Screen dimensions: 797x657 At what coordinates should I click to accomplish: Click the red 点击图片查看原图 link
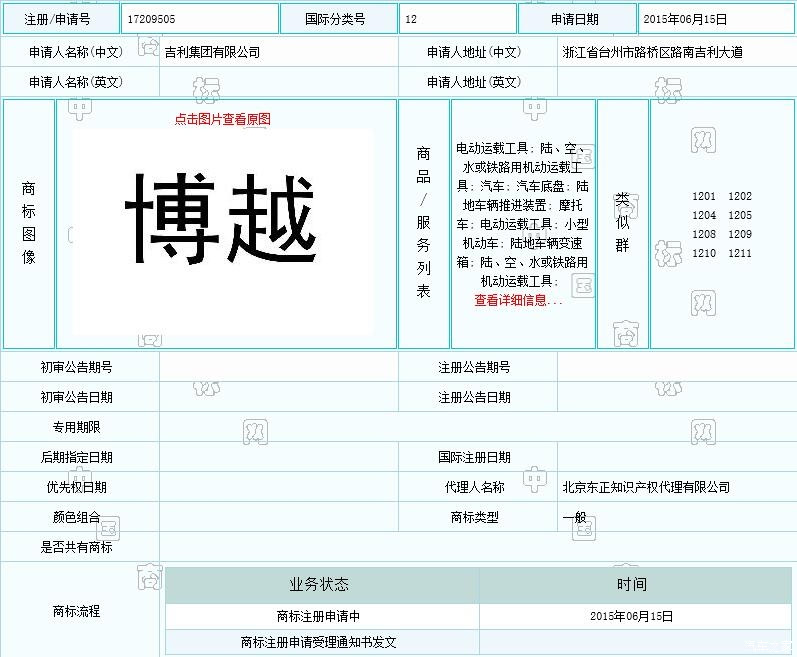click(223, 119)
